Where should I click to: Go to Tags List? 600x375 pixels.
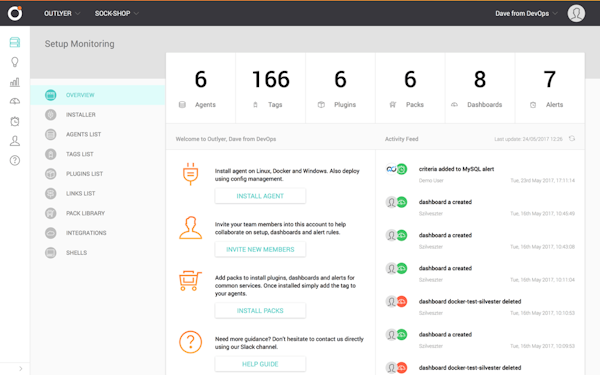point(98,154)
